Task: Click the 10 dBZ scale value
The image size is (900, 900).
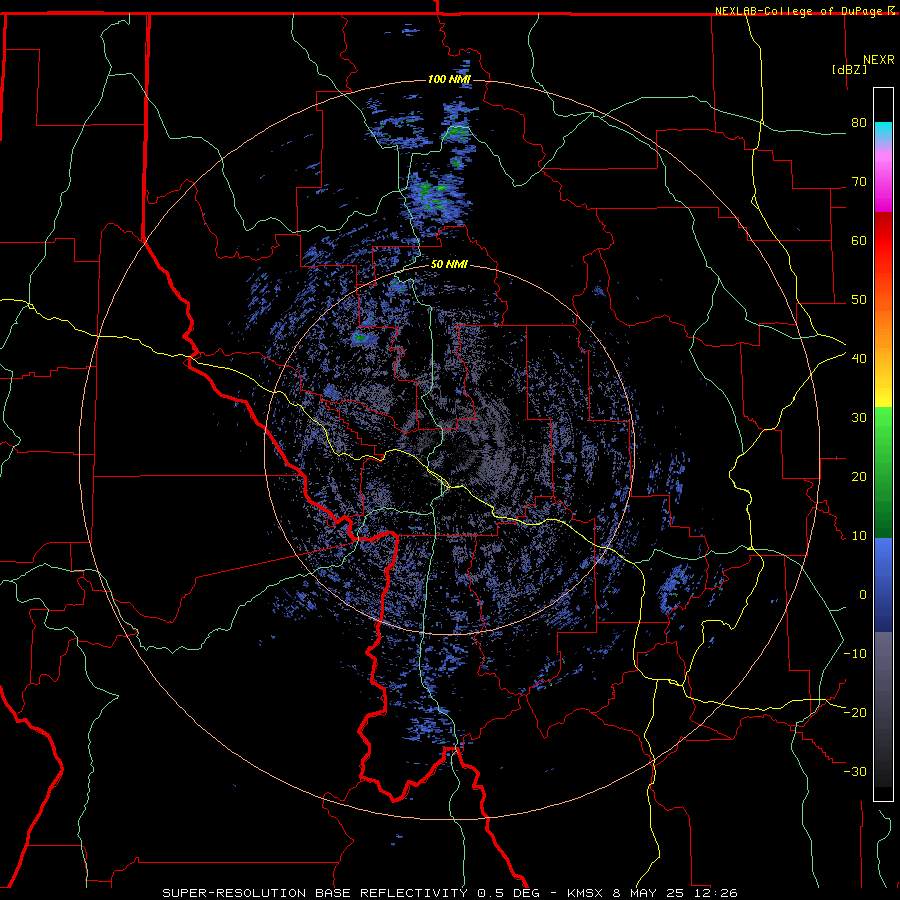Action: (x=859, y=536)
